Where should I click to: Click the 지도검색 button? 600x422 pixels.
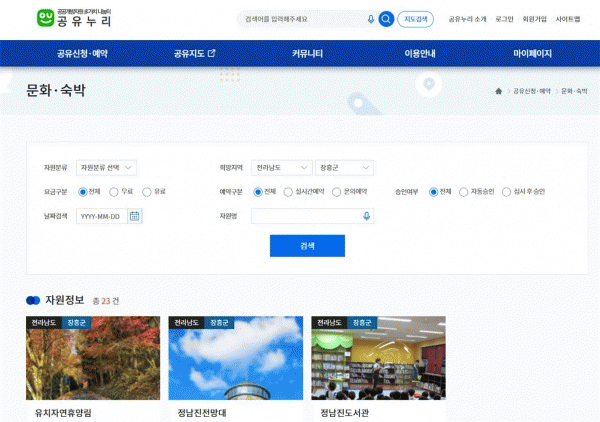coord(416,19)
